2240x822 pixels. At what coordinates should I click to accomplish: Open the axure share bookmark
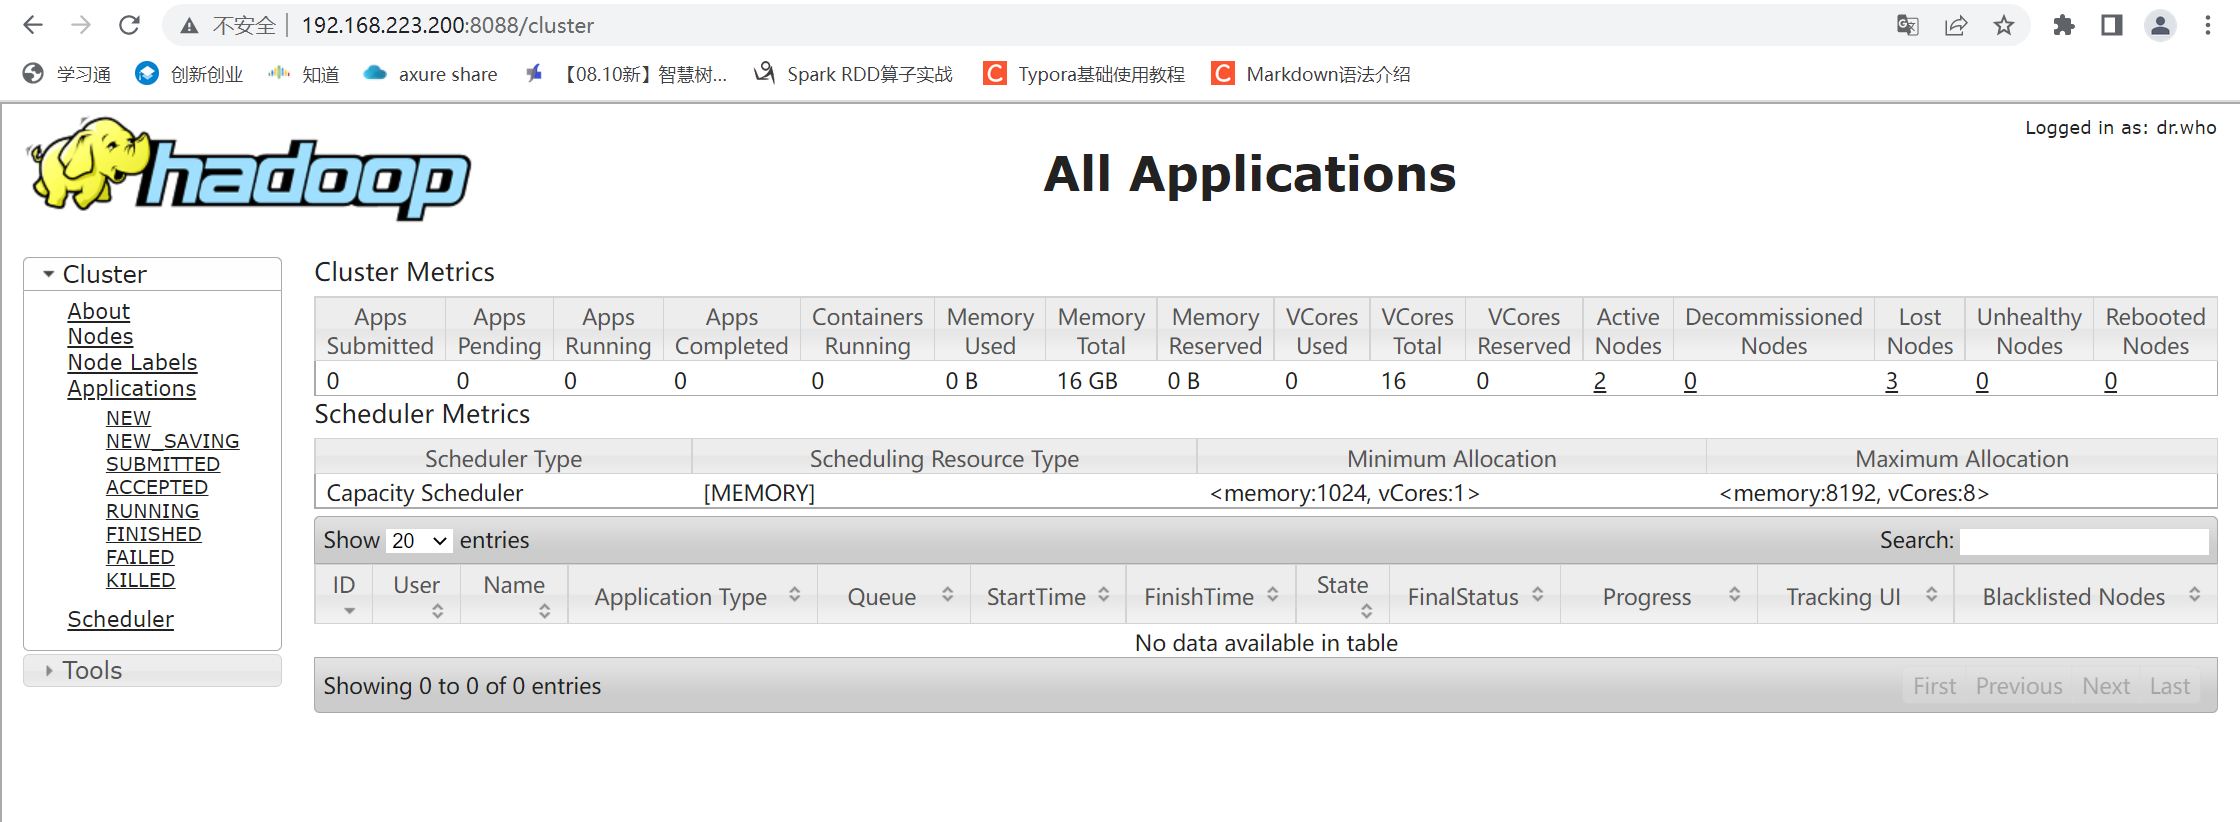431,74
